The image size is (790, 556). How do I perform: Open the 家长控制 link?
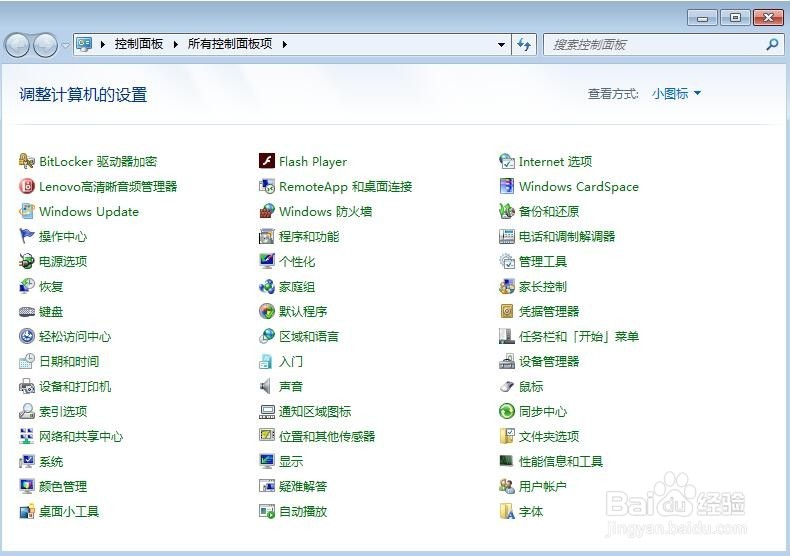543,287
